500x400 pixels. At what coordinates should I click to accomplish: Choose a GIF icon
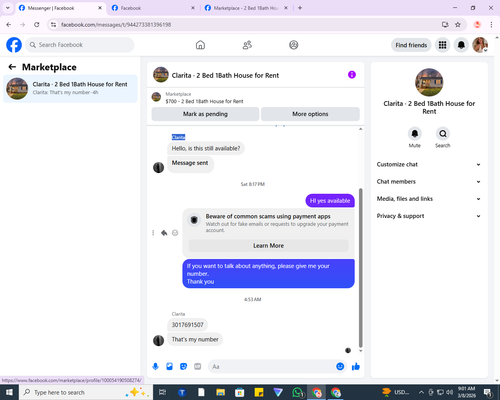coord(197,367)
